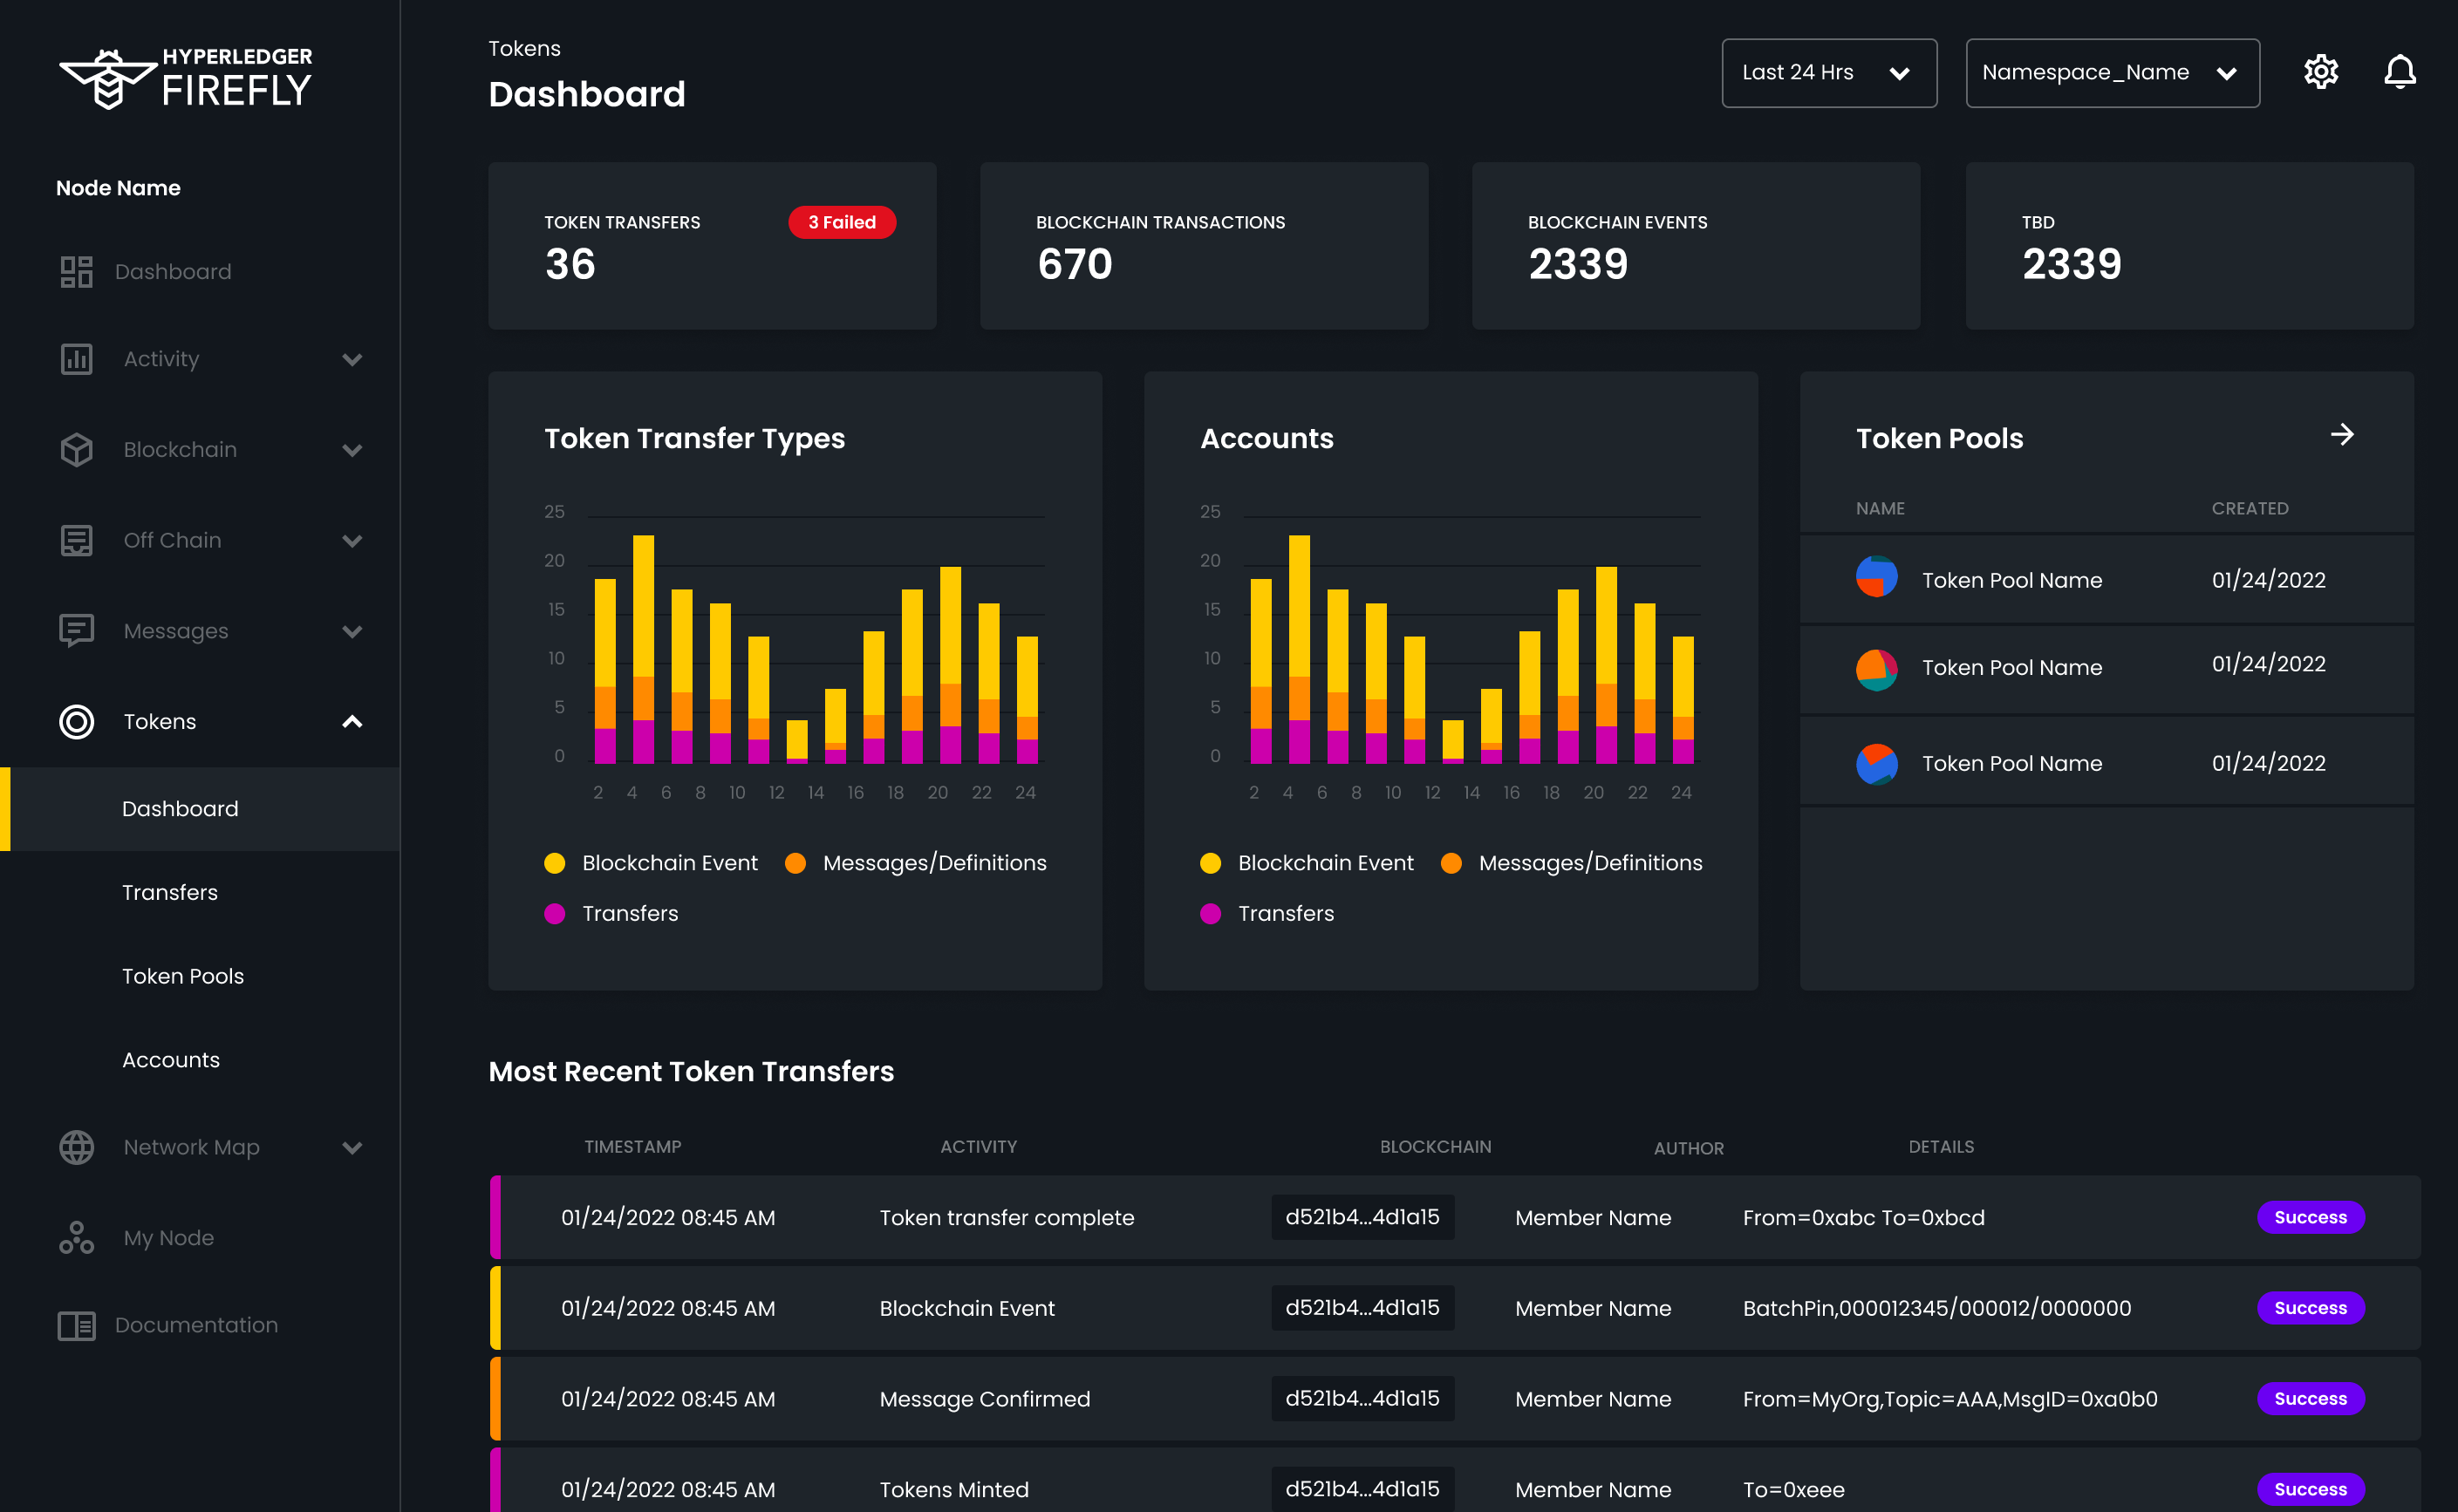Click the Off Chain document icon

tap(76, 540)
